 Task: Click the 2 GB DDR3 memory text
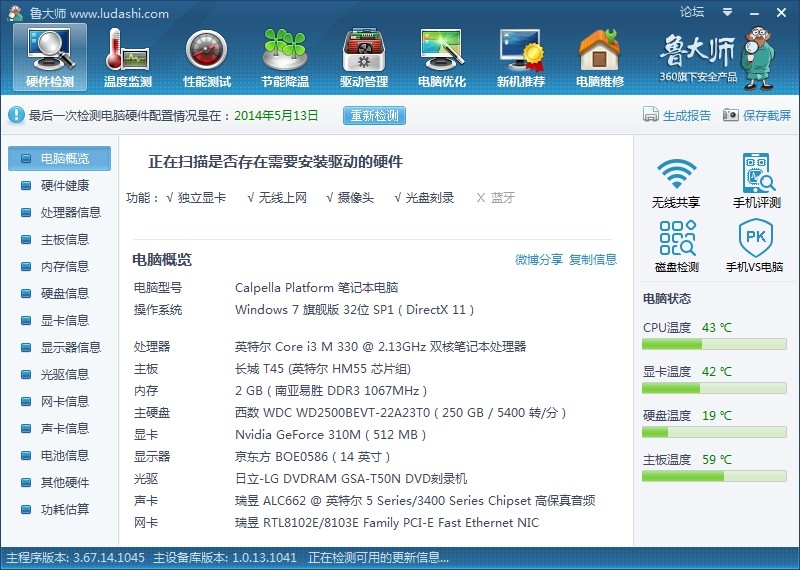click(331, 391)
